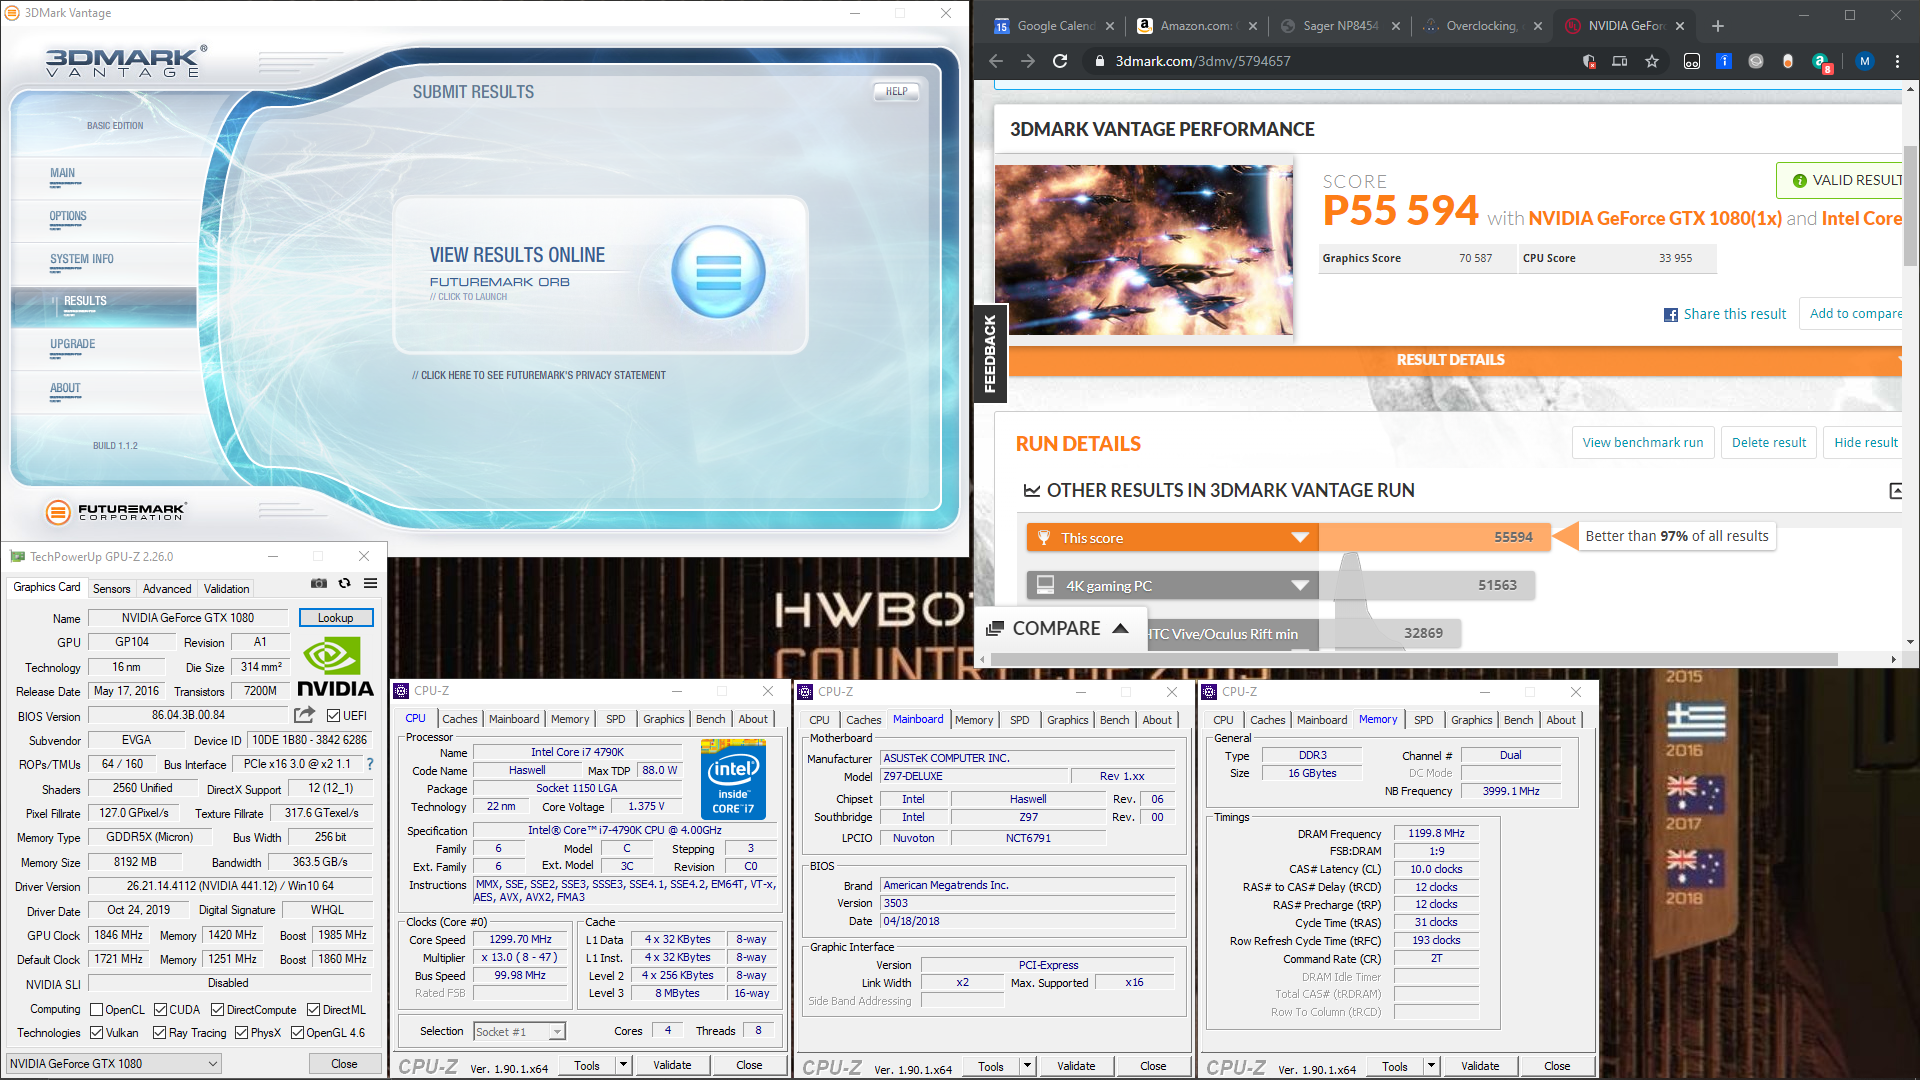Open Futuremark's privacy statement link

click(x=539, y=375)
